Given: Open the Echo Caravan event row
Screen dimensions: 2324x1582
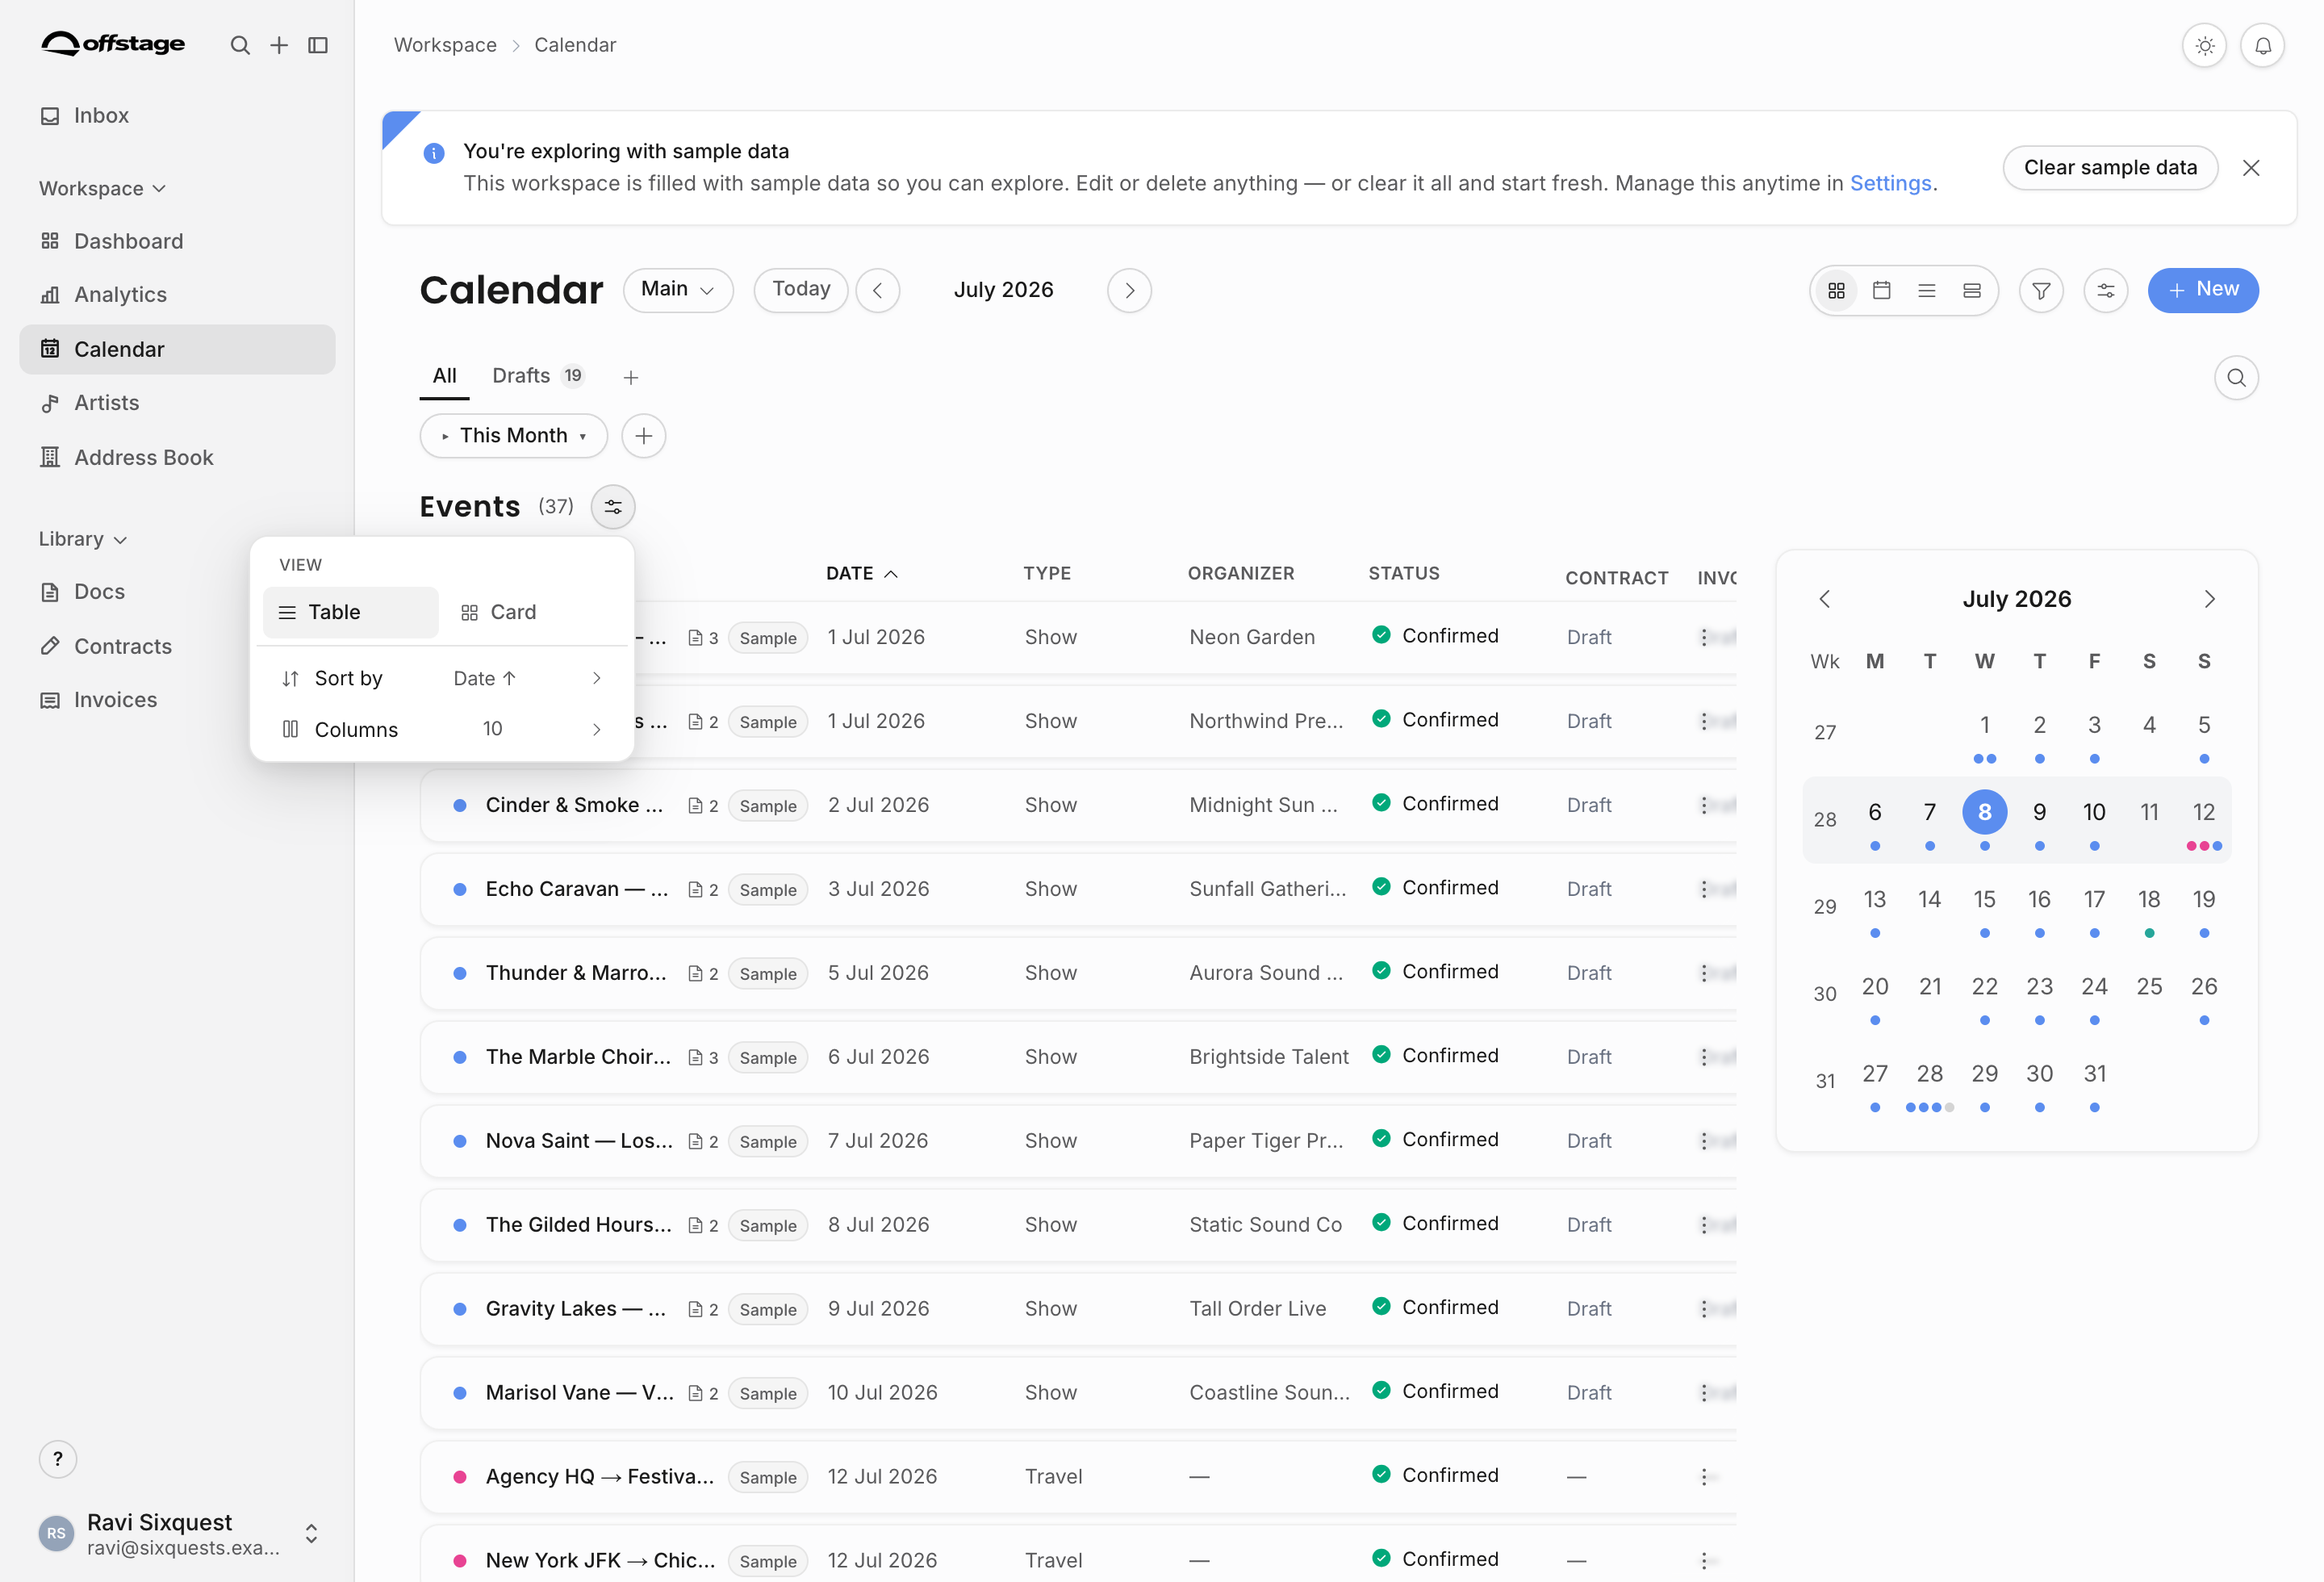Looking at the screenshot, I should click(1078, 889).
